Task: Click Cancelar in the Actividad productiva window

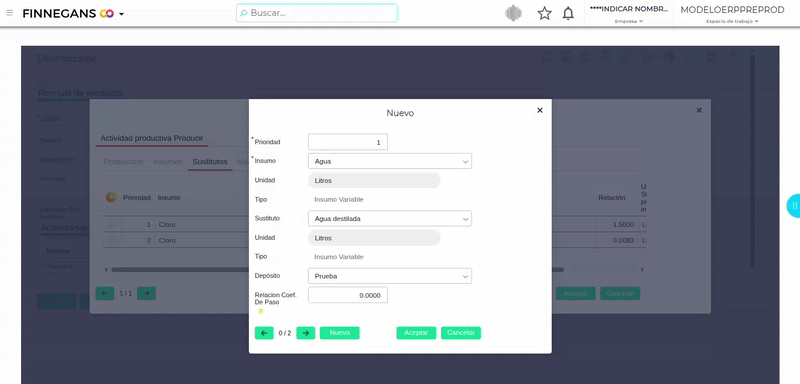Action: [x=620, y=294]
